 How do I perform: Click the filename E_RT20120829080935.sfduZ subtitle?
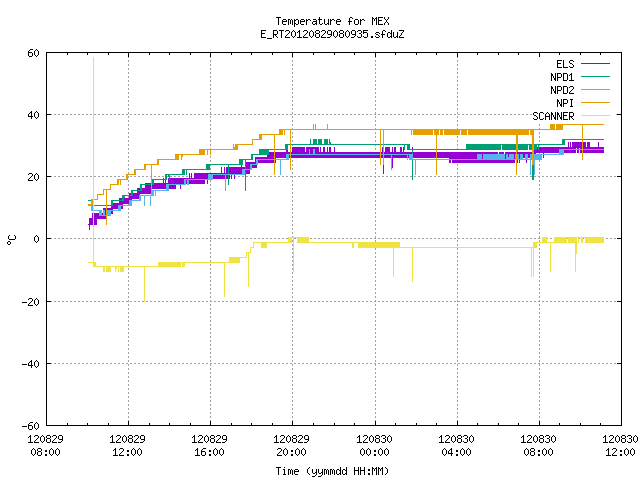[332, 34]
